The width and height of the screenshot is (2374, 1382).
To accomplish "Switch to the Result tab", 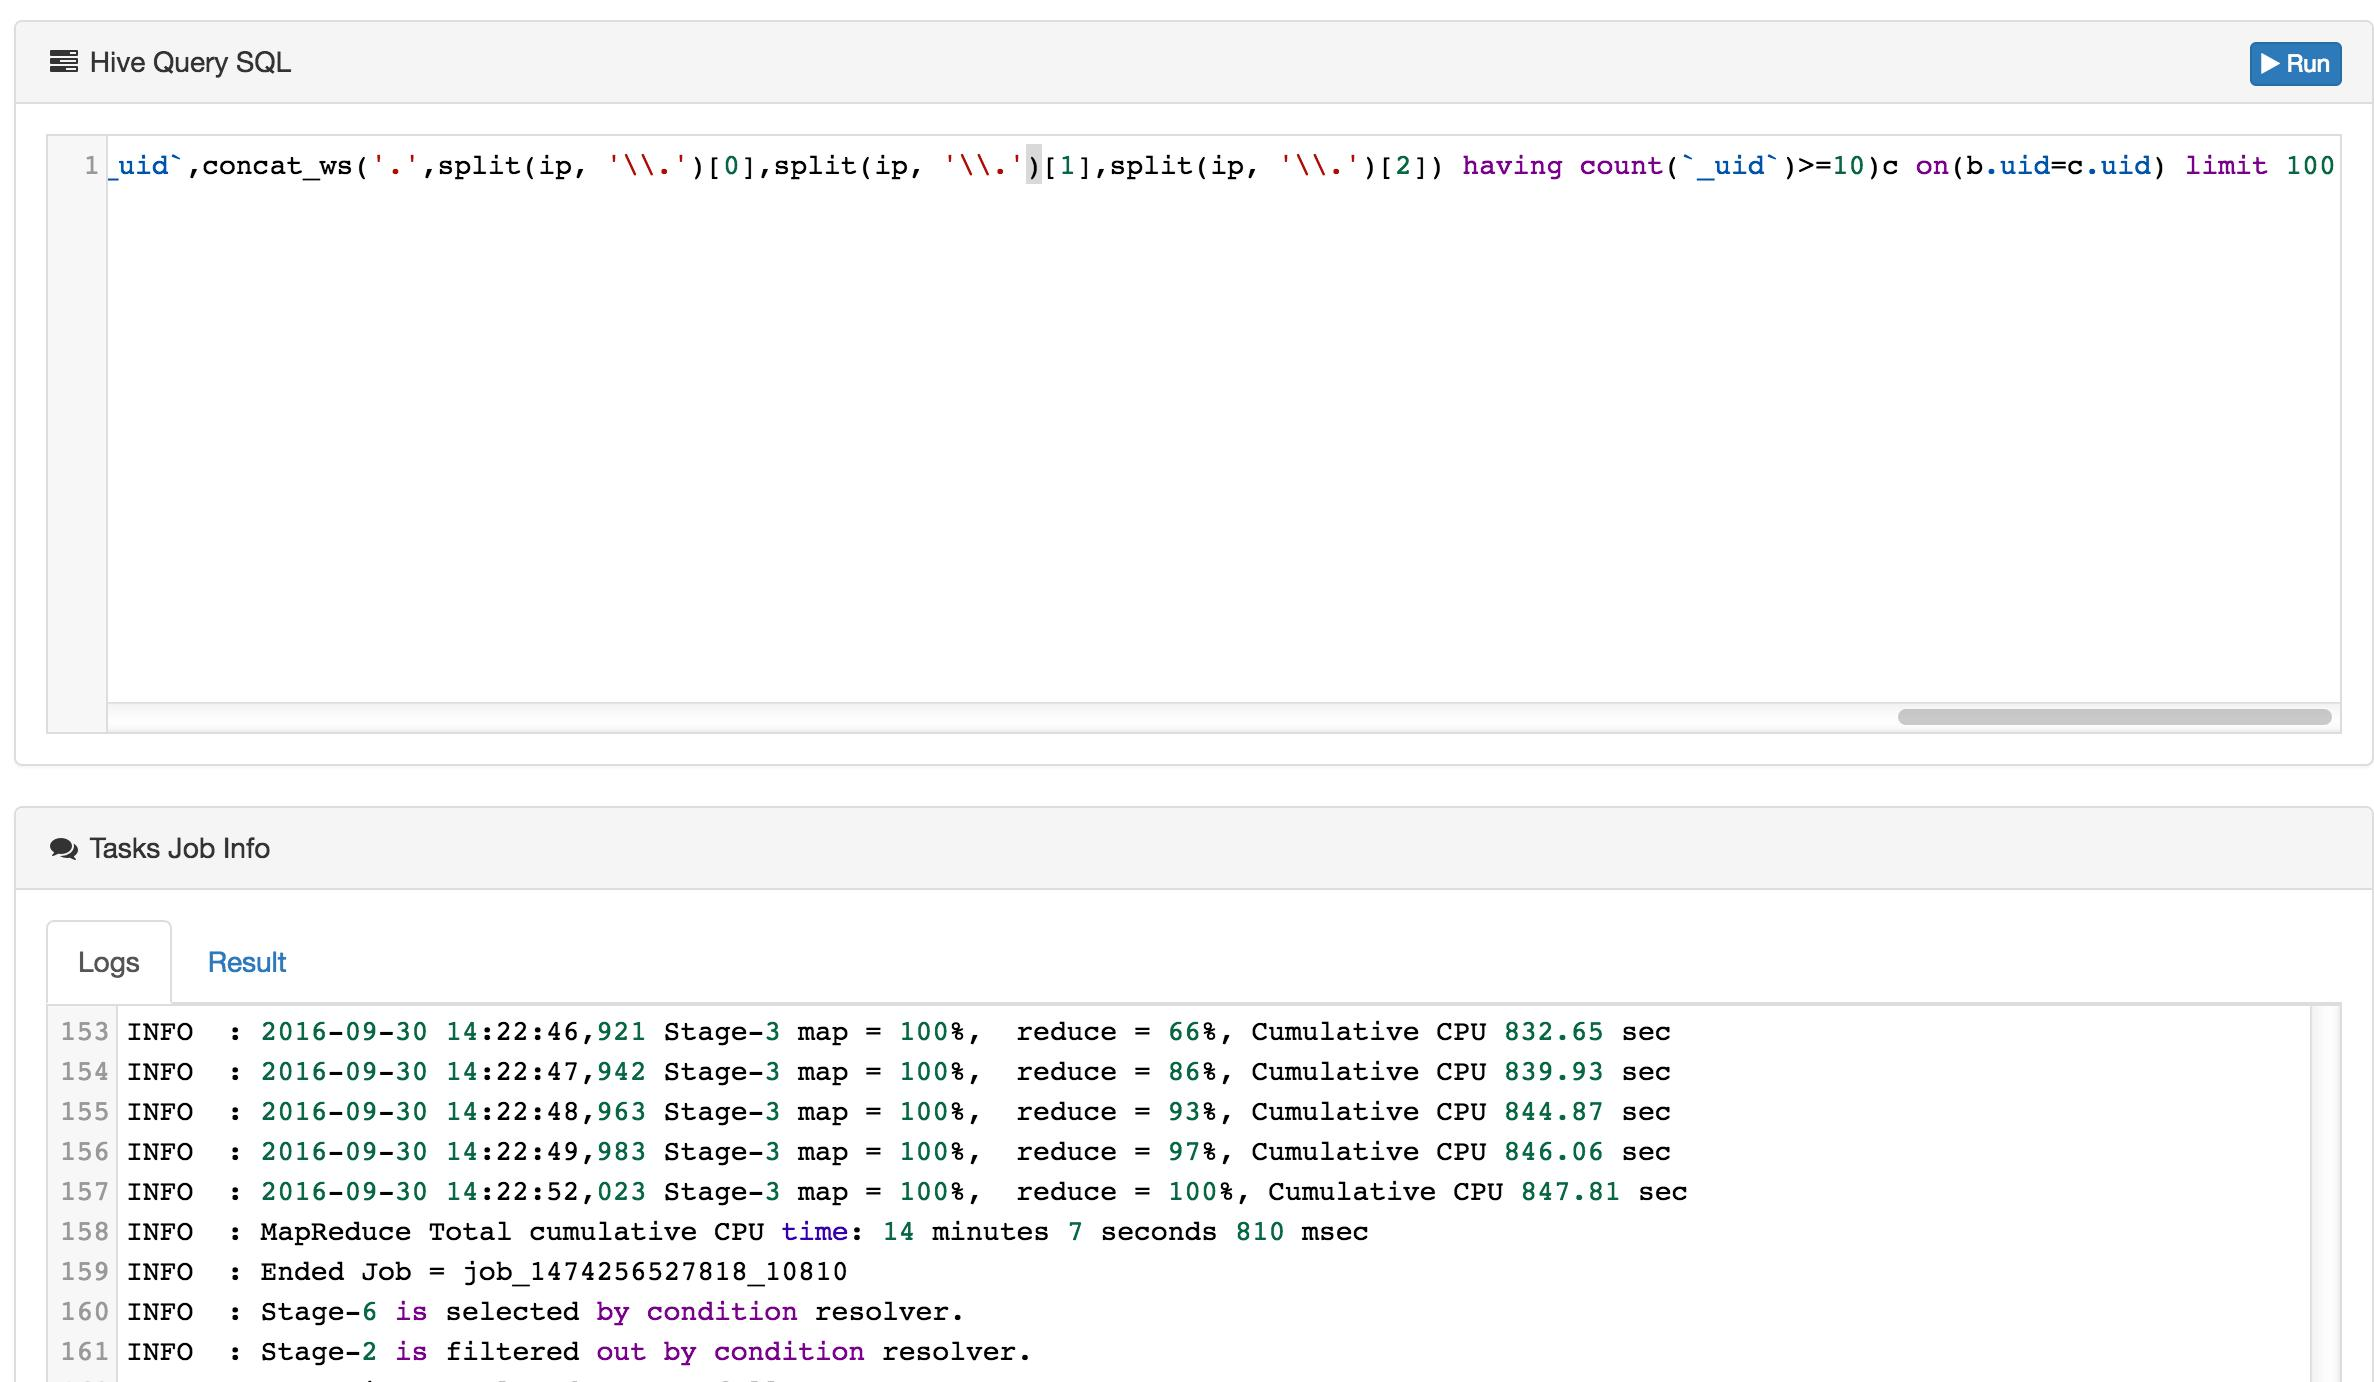I will point(246,962).
